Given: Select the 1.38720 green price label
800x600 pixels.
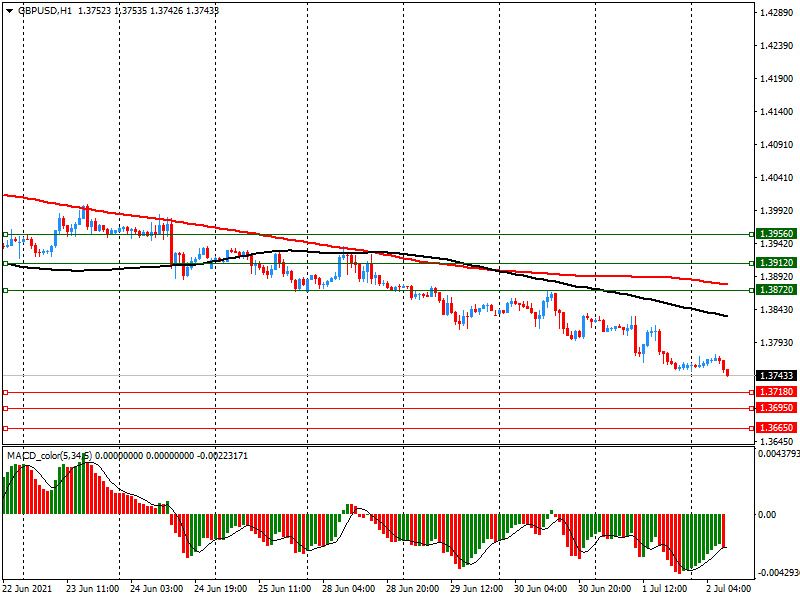Looking at the screenshot, I should (x=776, y=289).
